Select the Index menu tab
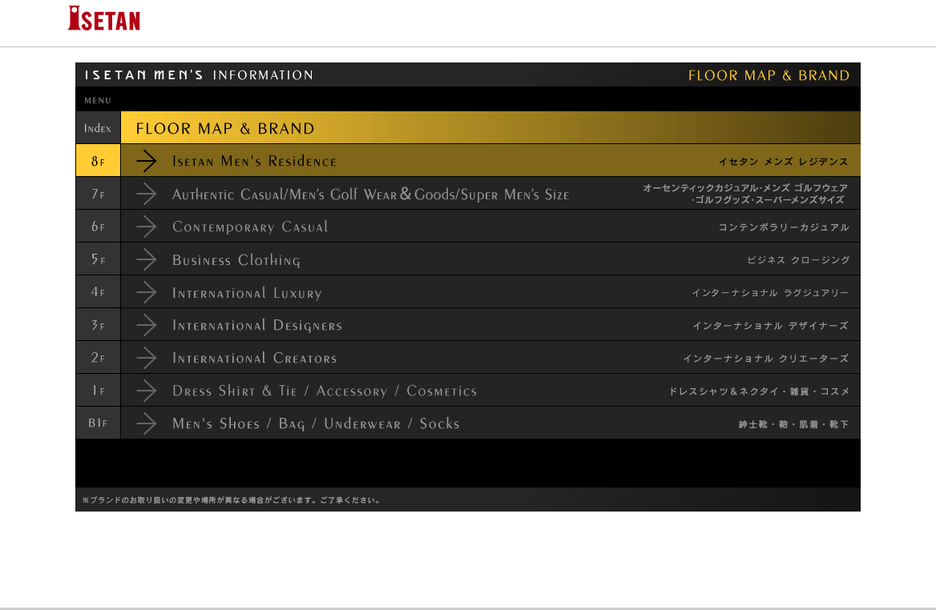This screenshot has width=936, height=610. pos(98,128)
